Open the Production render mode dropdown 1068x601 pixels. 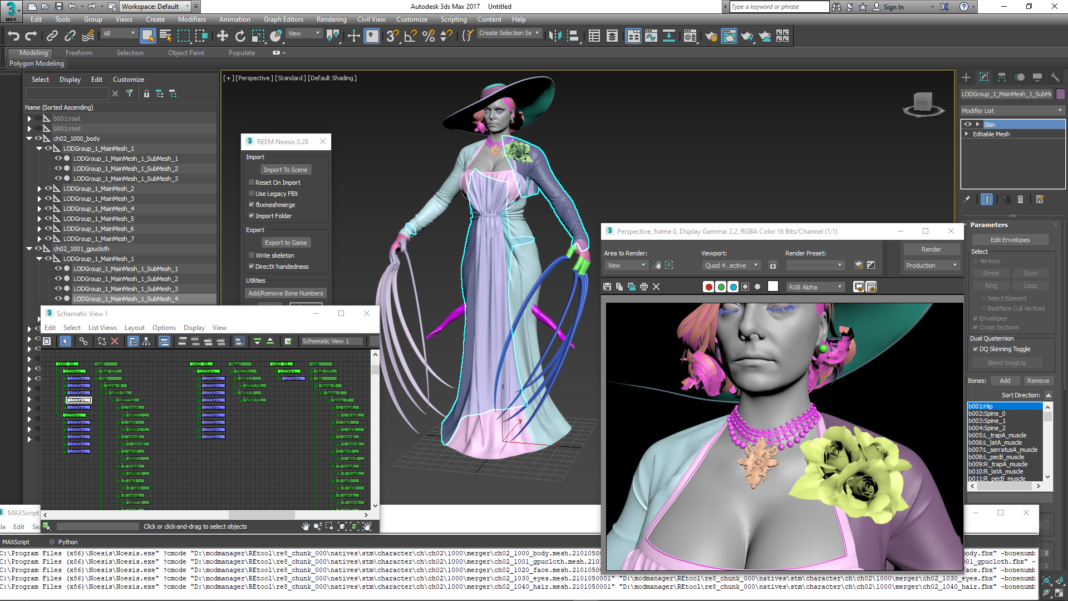(931, 265)
